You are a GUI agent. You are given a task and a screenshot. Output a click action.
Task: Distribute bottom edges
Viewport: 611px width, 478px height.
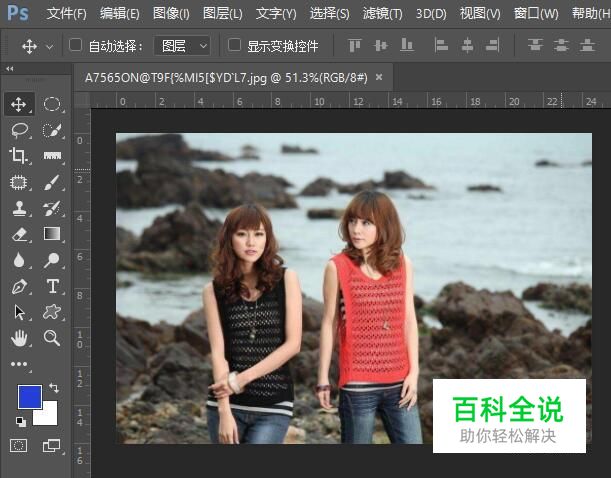(x=587, y=45)
